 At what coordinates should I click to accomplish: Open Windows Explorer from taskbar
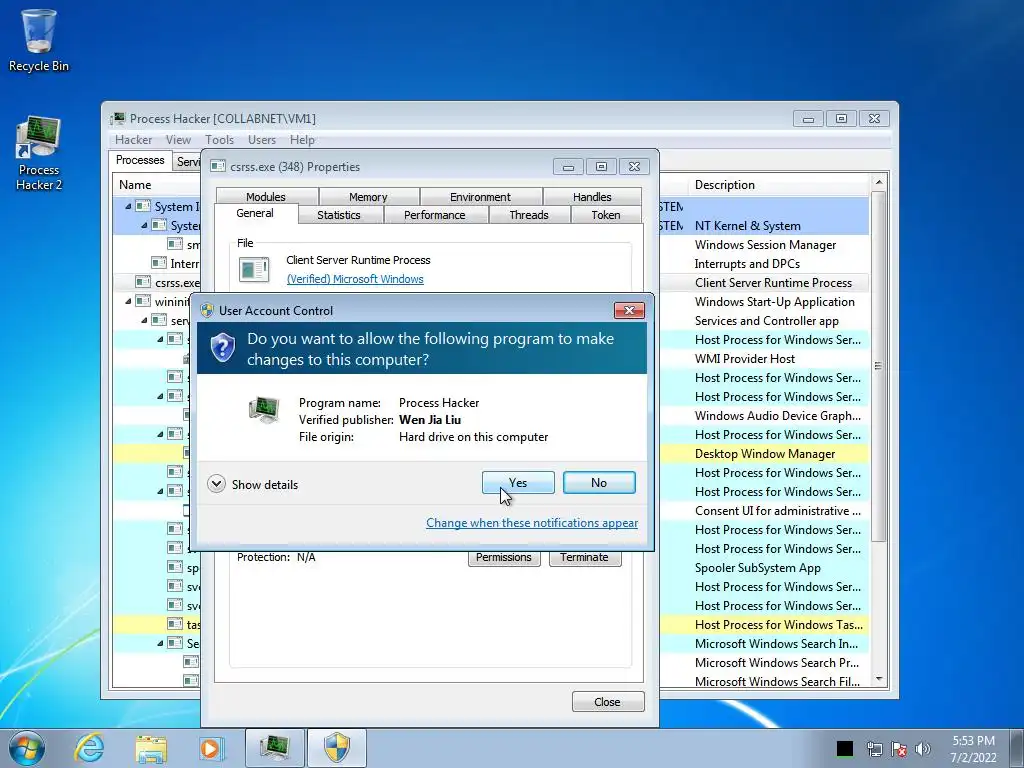click(x=151, y=748)
